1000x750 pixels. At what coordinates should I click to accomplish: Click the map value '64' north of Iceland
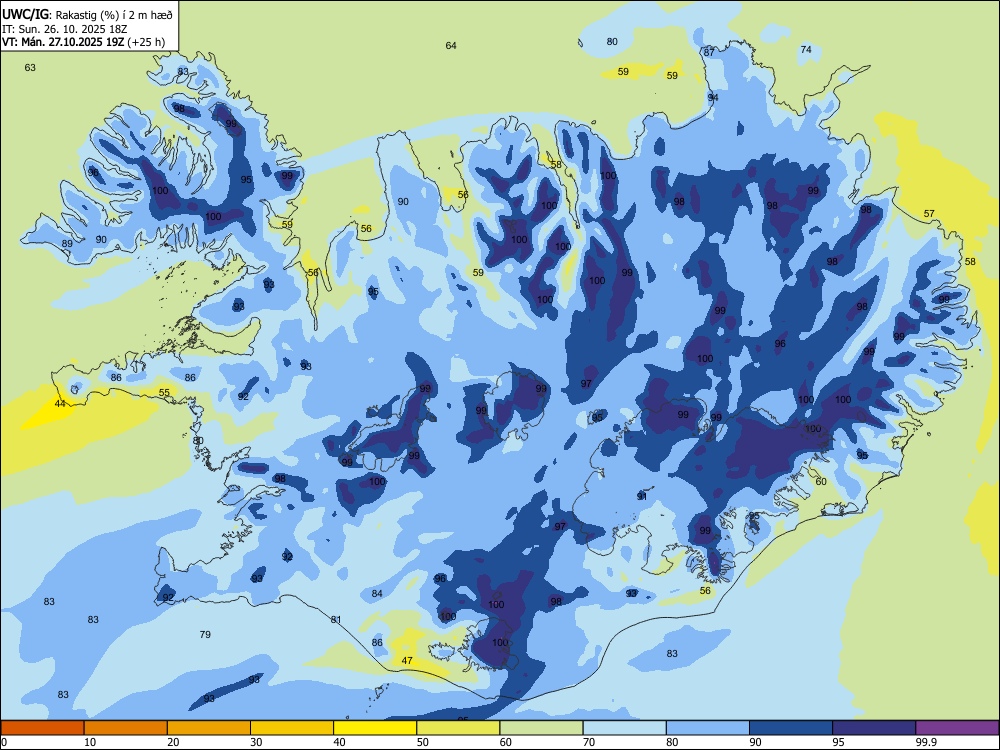click(451, 45)
